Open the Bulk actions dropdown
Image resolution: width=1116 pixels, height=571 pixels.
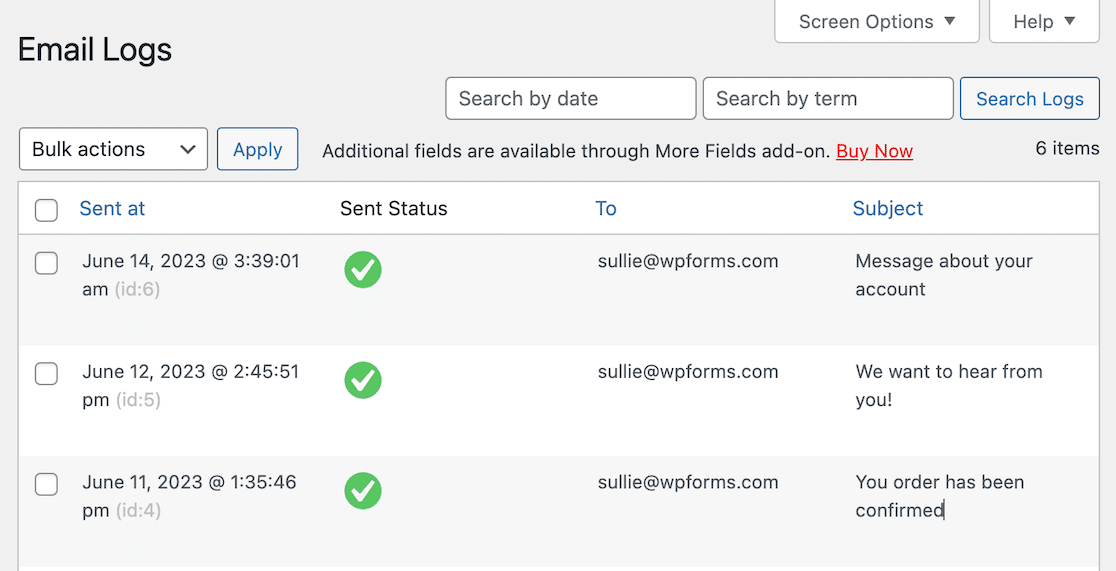click(113, 149)
